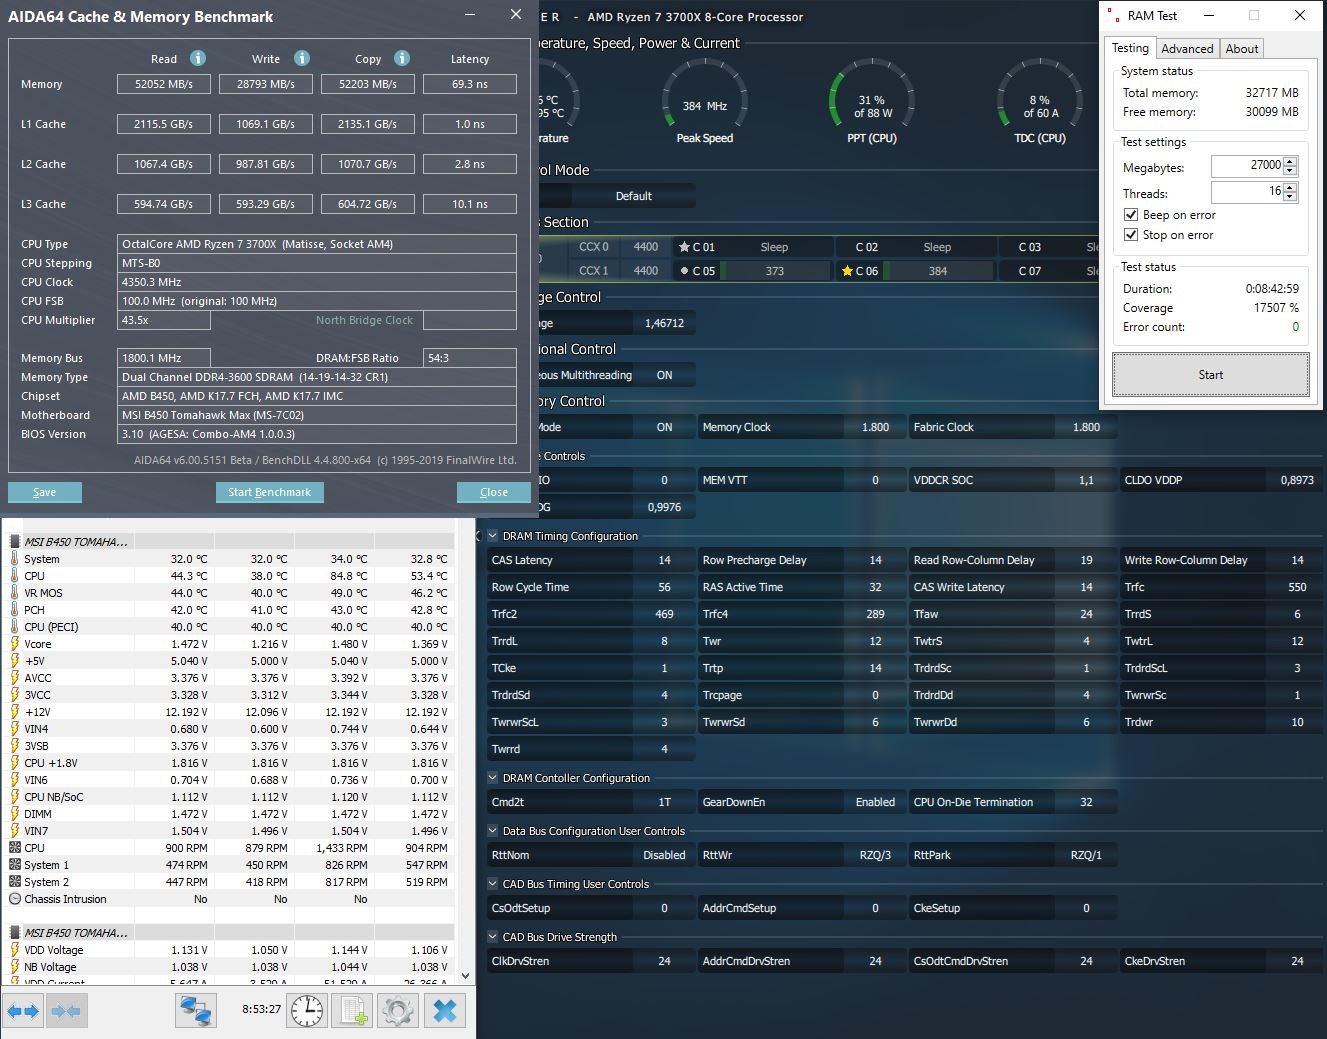Click the dot marker of core C 05

pos(684,271)
